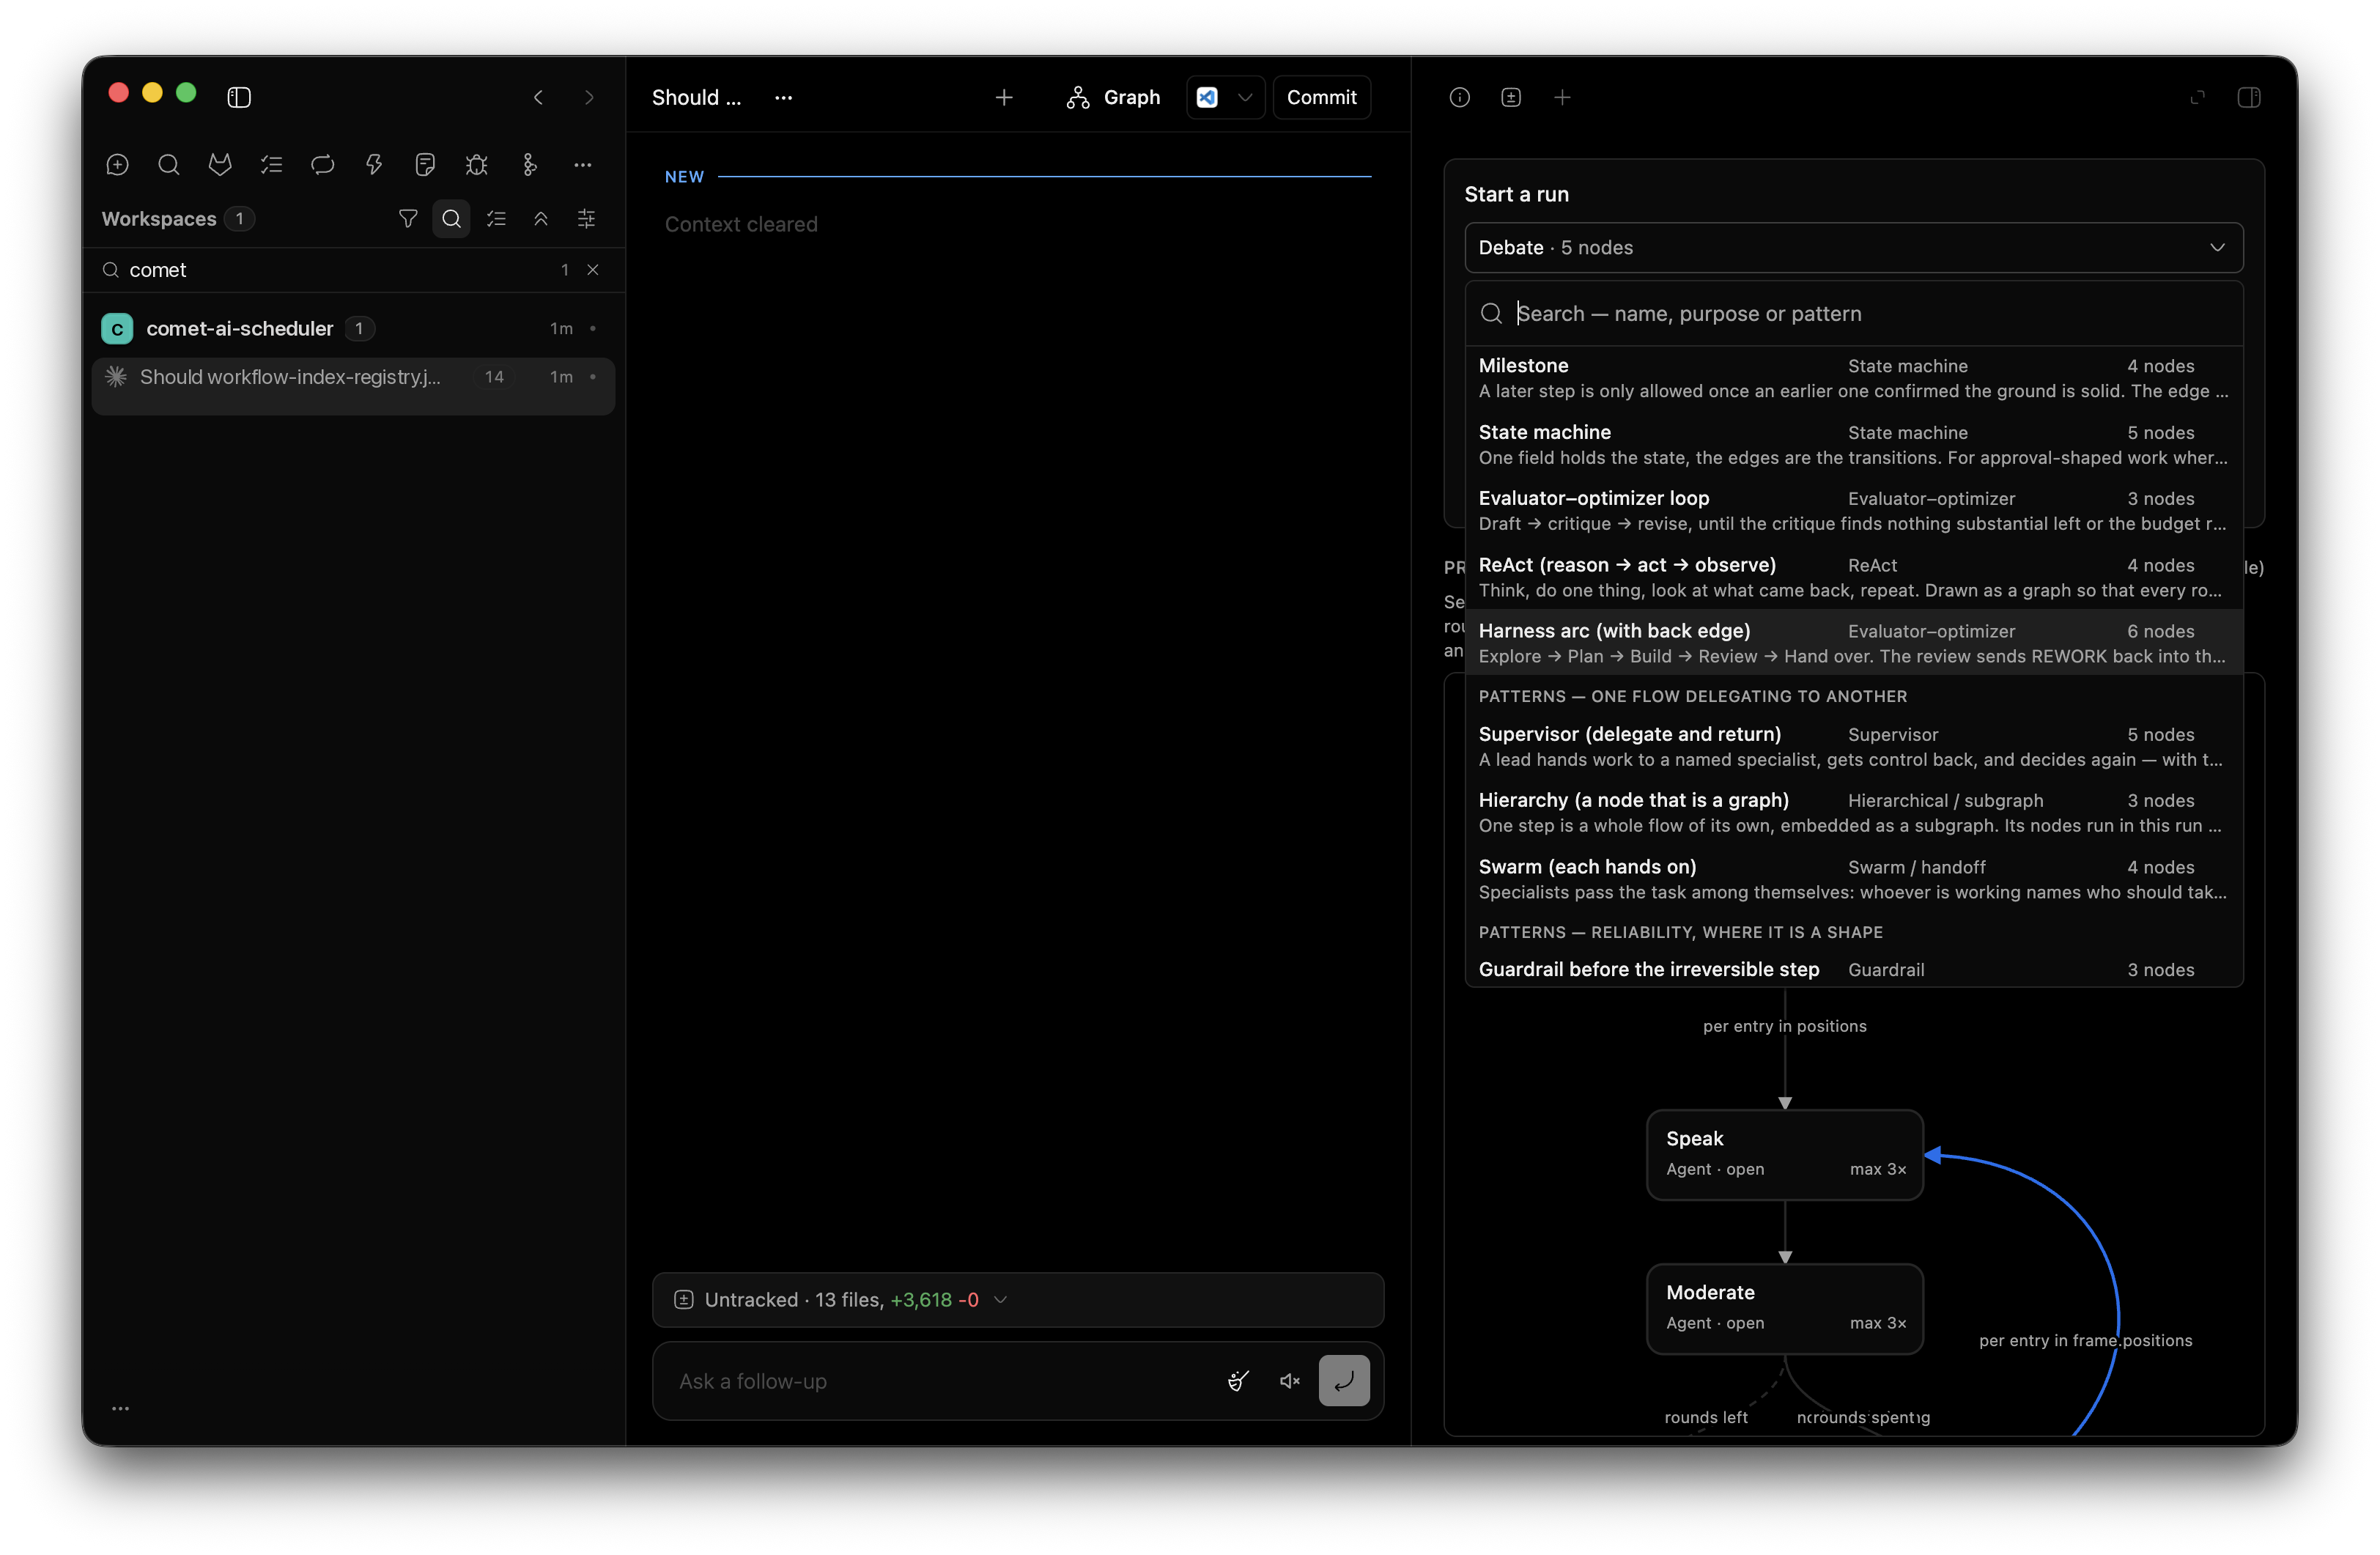This screenshot has width=2380, height=1555.
Task: Start a new chat with the plus-bubble icon
Action: (117, 165)
